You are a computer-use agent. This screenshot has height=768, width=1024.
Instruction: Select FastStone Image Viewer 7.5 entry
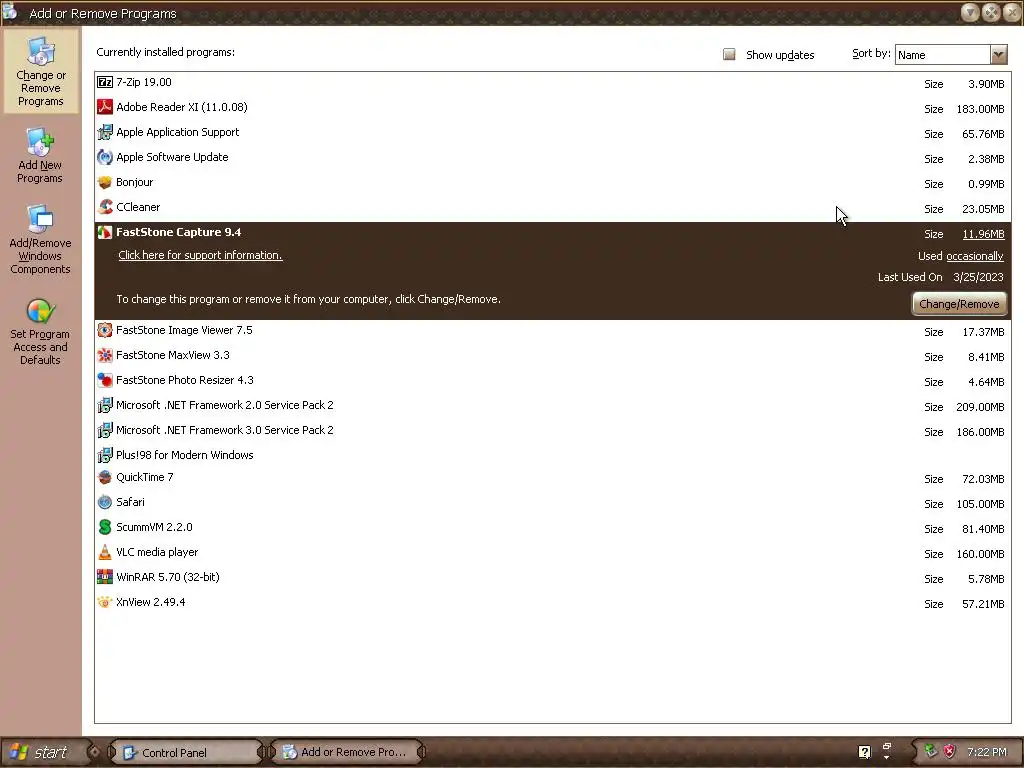552,331
